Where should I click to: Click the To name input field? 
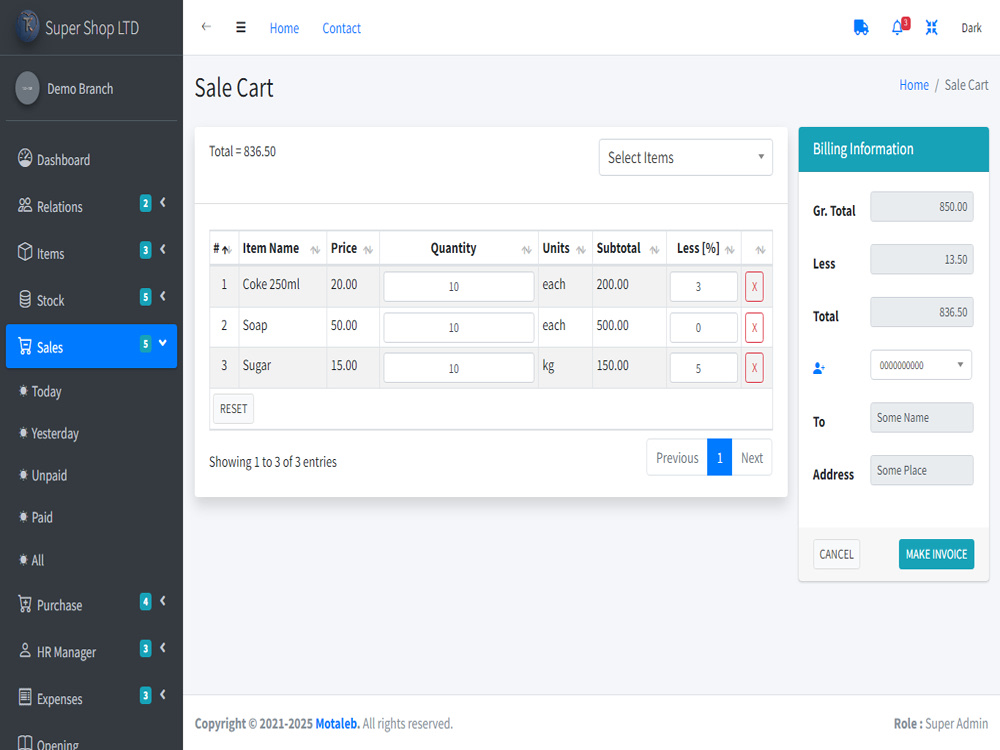coord(922,417)
